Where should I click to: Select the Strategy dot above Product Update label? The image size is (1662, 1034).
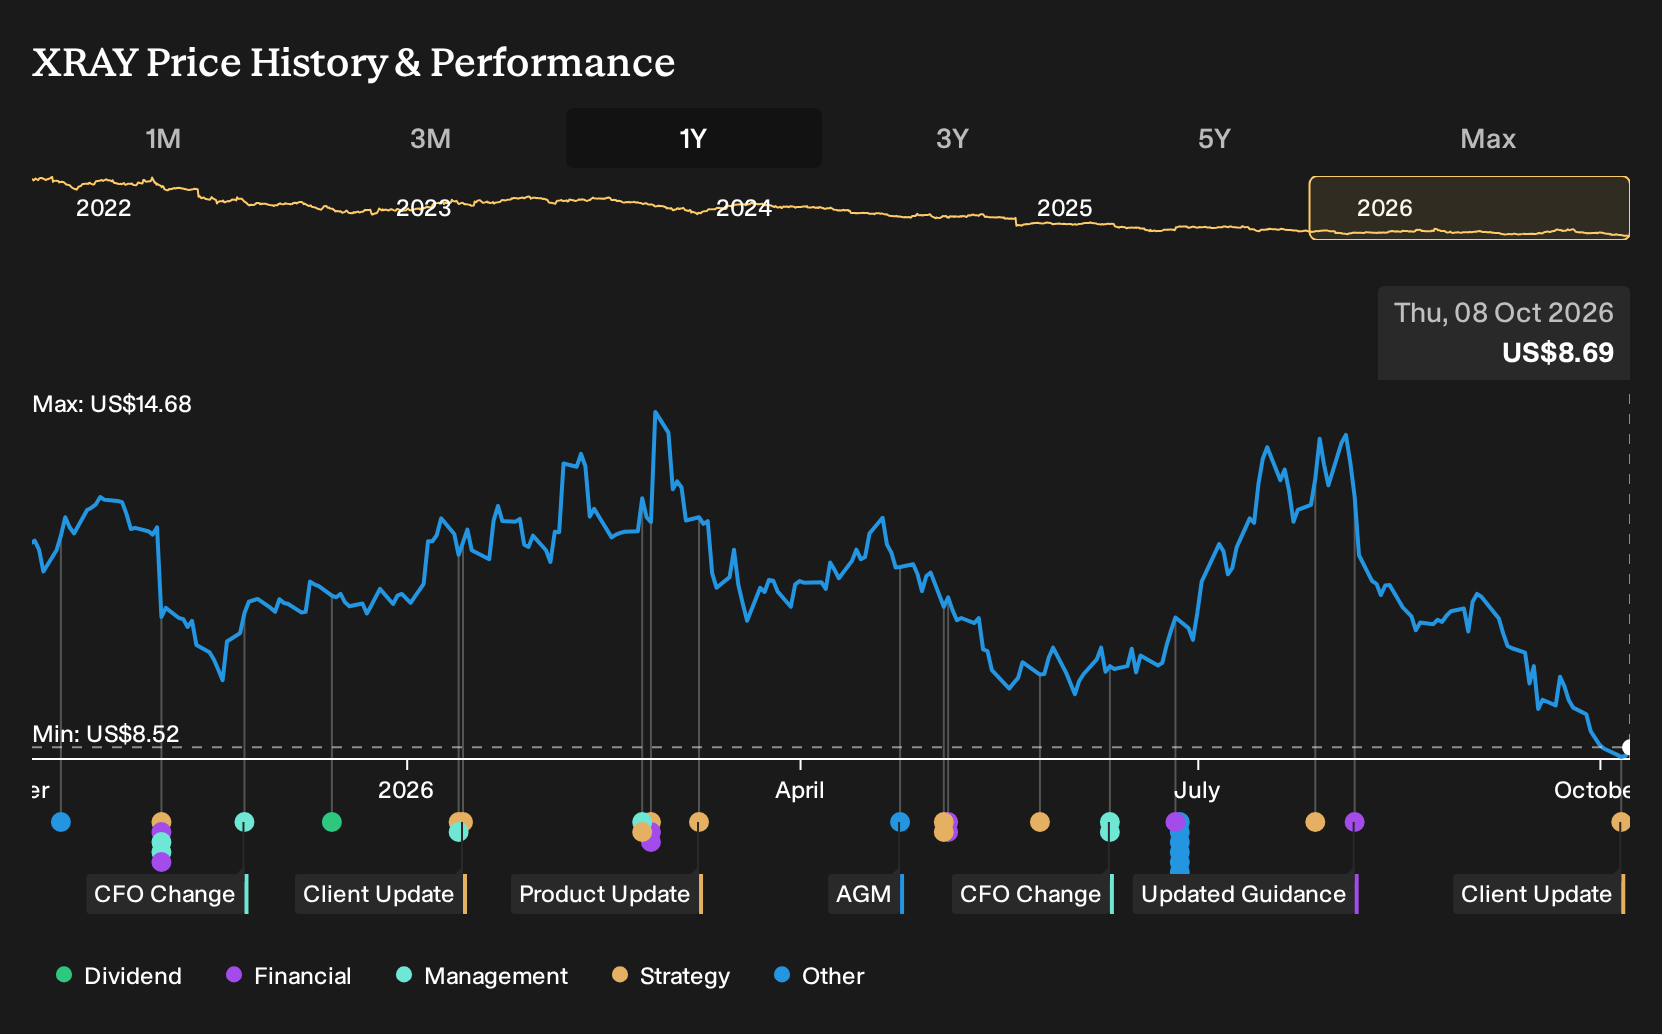click(x=699, y=822)
